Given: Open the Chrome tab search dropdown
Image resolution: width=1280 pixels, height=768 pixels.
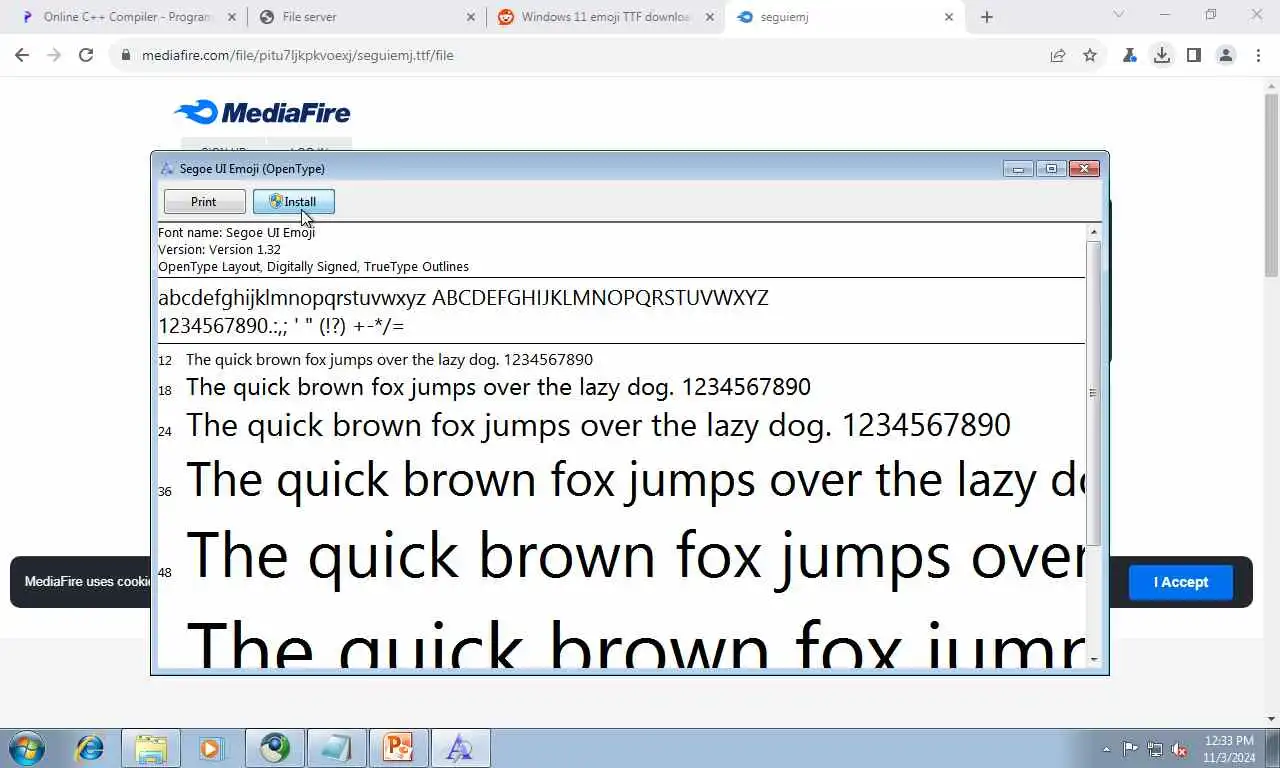Looking at the screenshot, I should tap(1119, 15).
